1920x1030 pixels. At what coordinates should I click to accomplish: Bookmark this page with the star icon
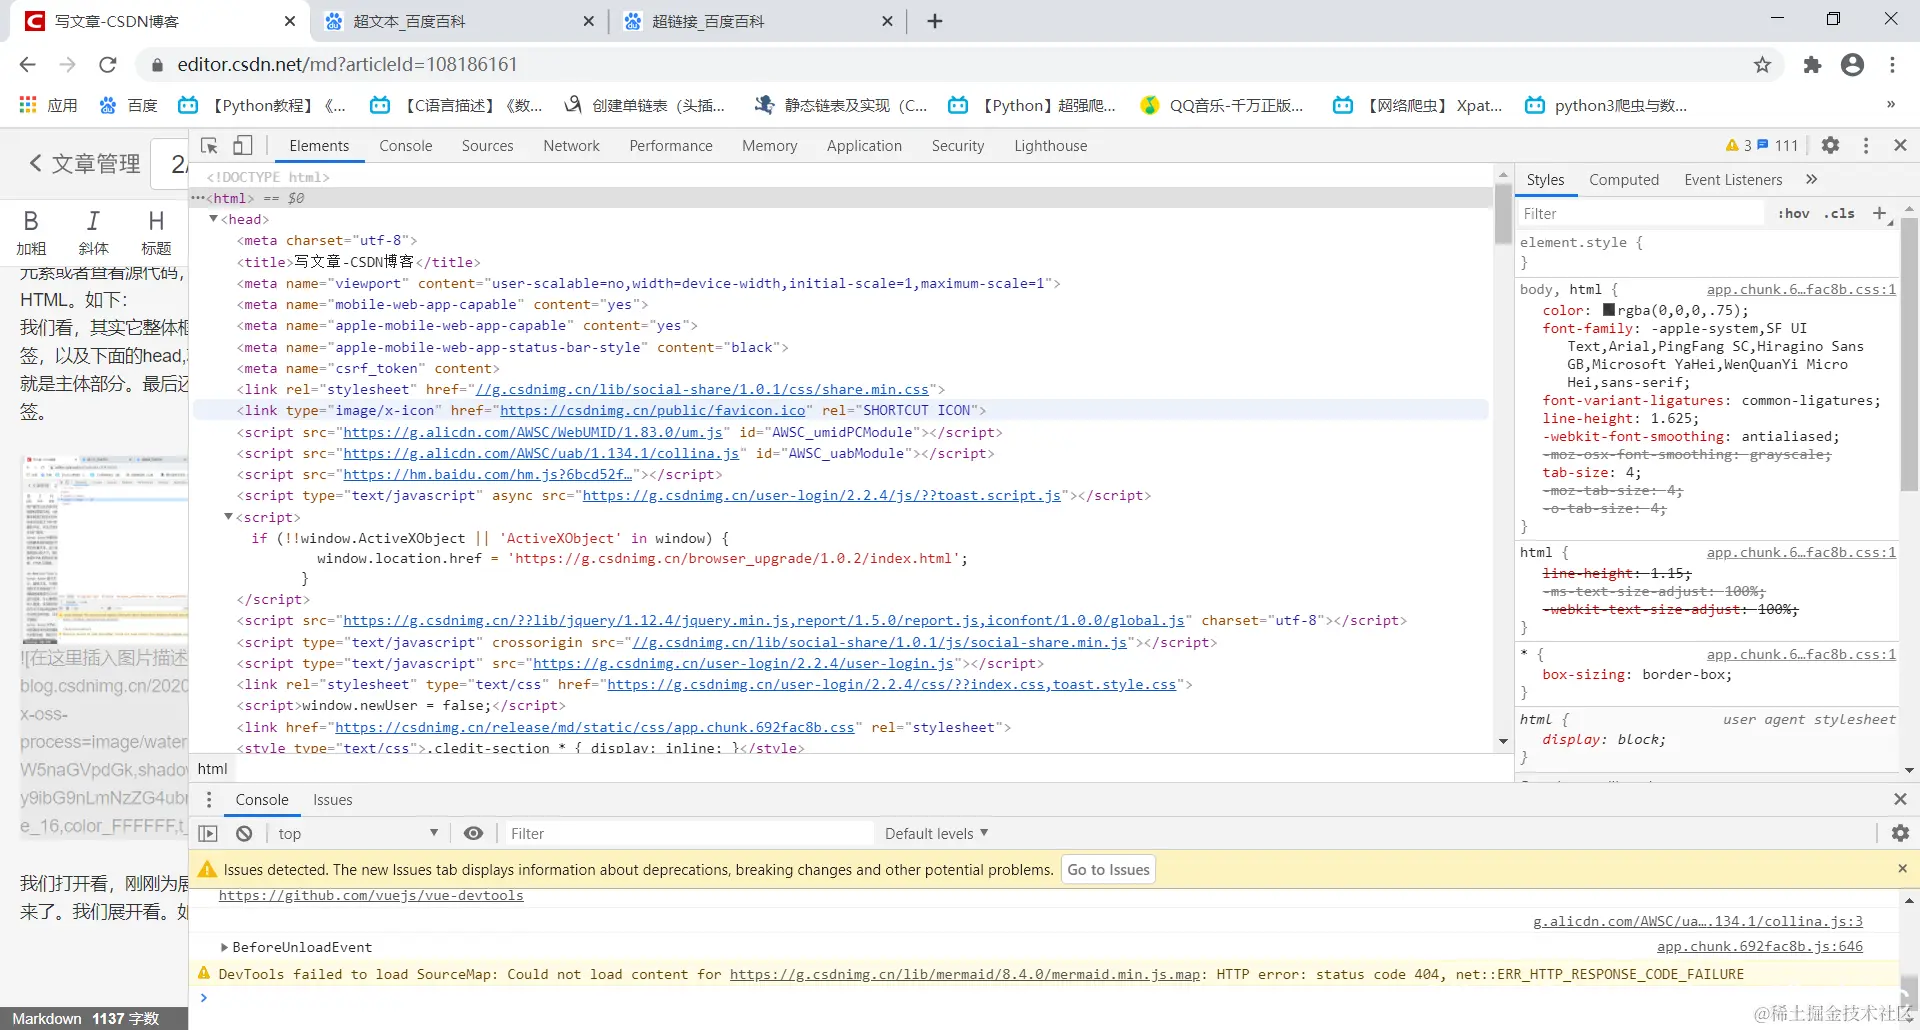tap(1762, 65)
